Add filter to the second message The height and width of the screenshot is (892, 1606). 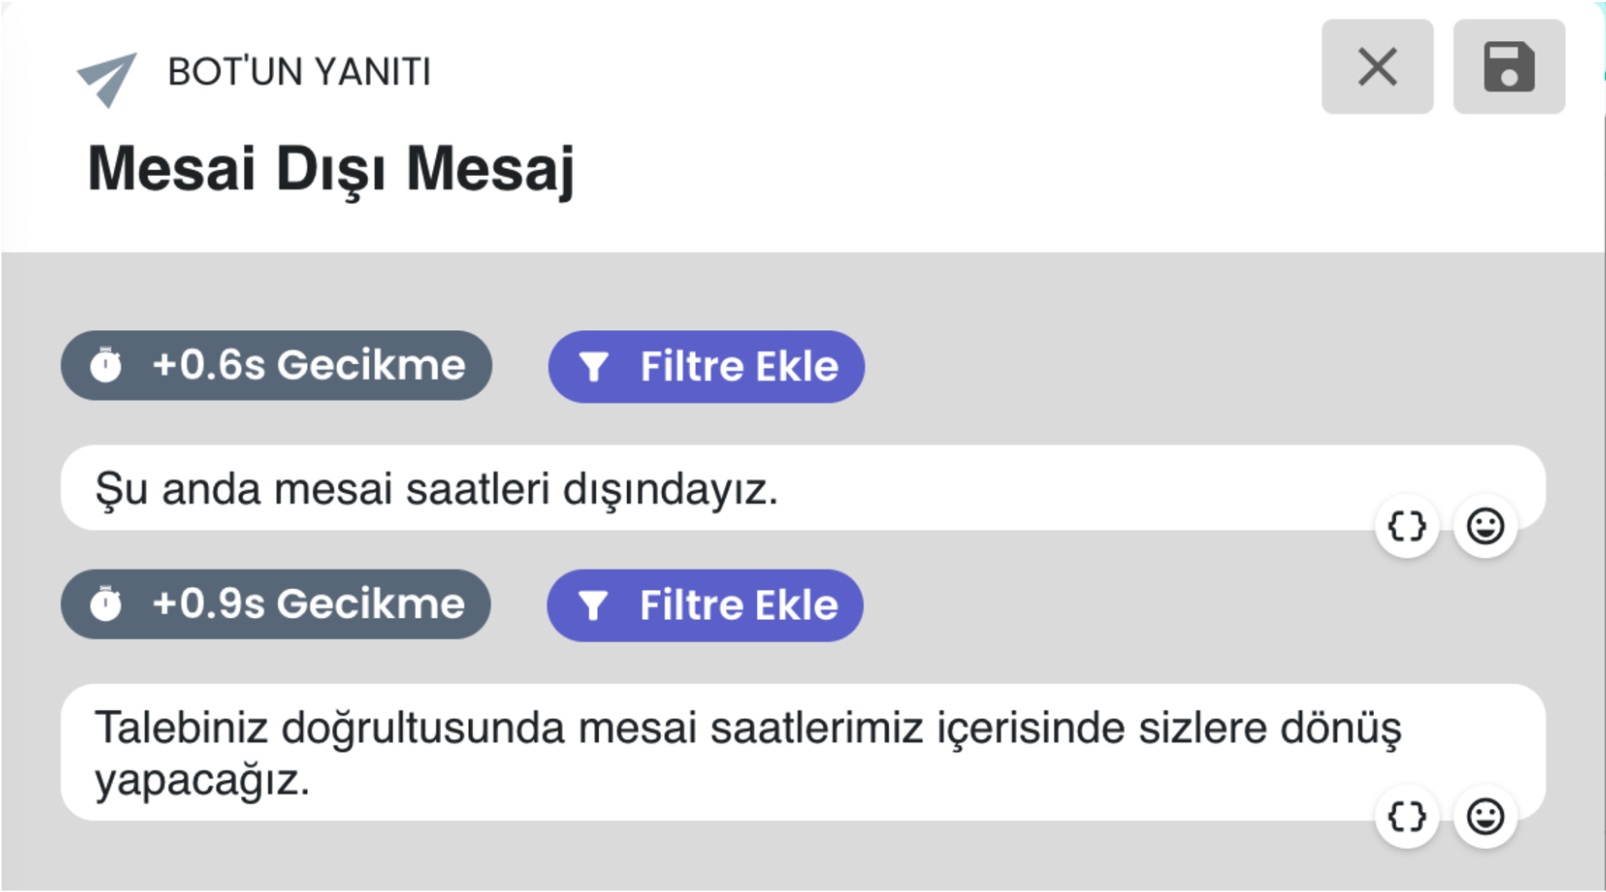[705, 605]
